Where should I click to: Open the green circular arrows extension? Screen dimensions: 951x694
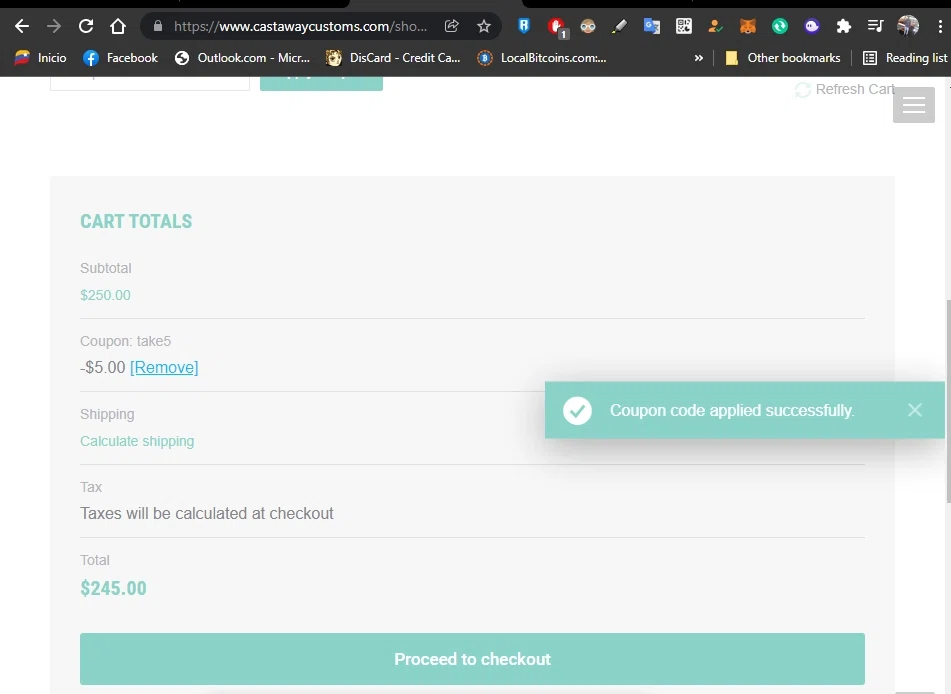click(x=779, y=26)
